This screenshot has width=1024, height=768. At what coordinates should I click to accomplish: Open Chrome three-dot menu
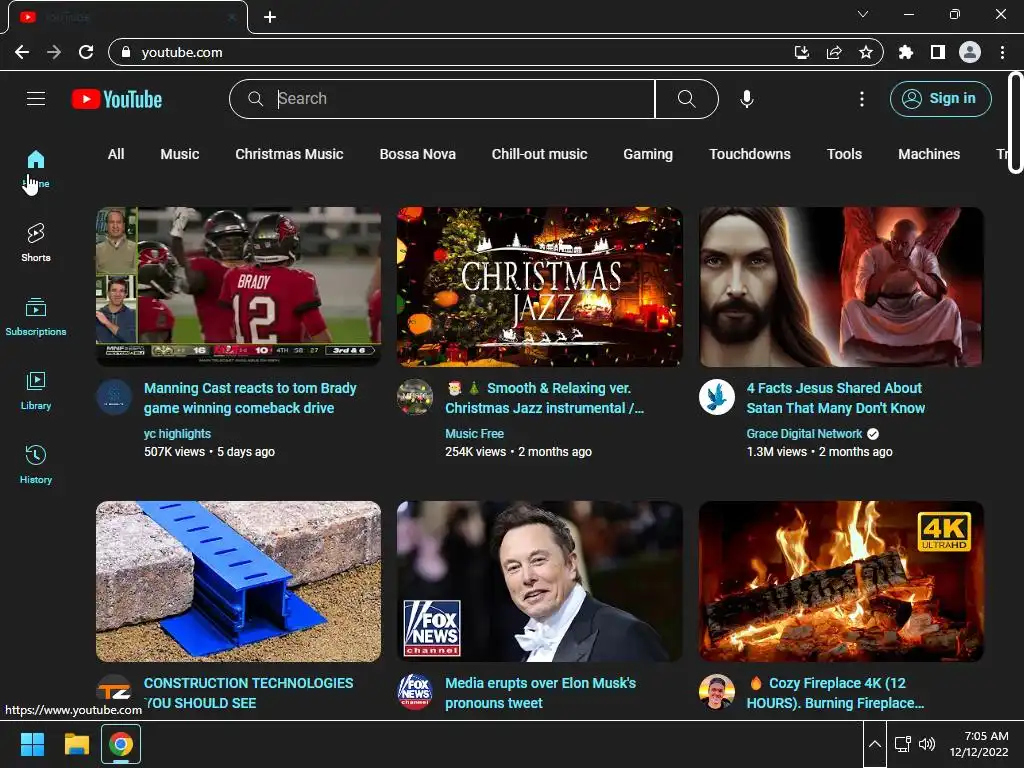(1002, 52)
